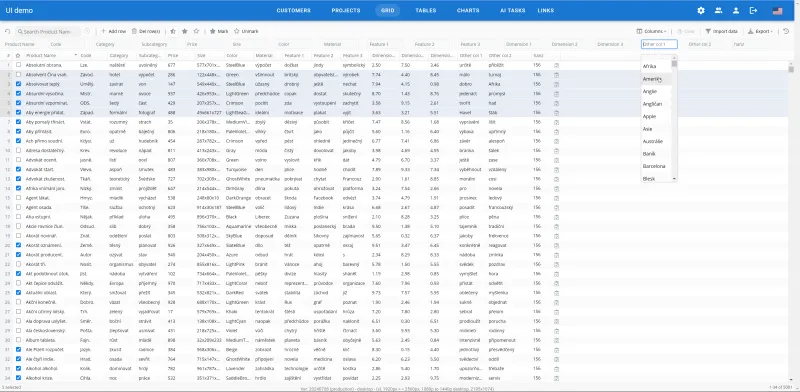Focus the Other col 1 filter field

[659, 44]
